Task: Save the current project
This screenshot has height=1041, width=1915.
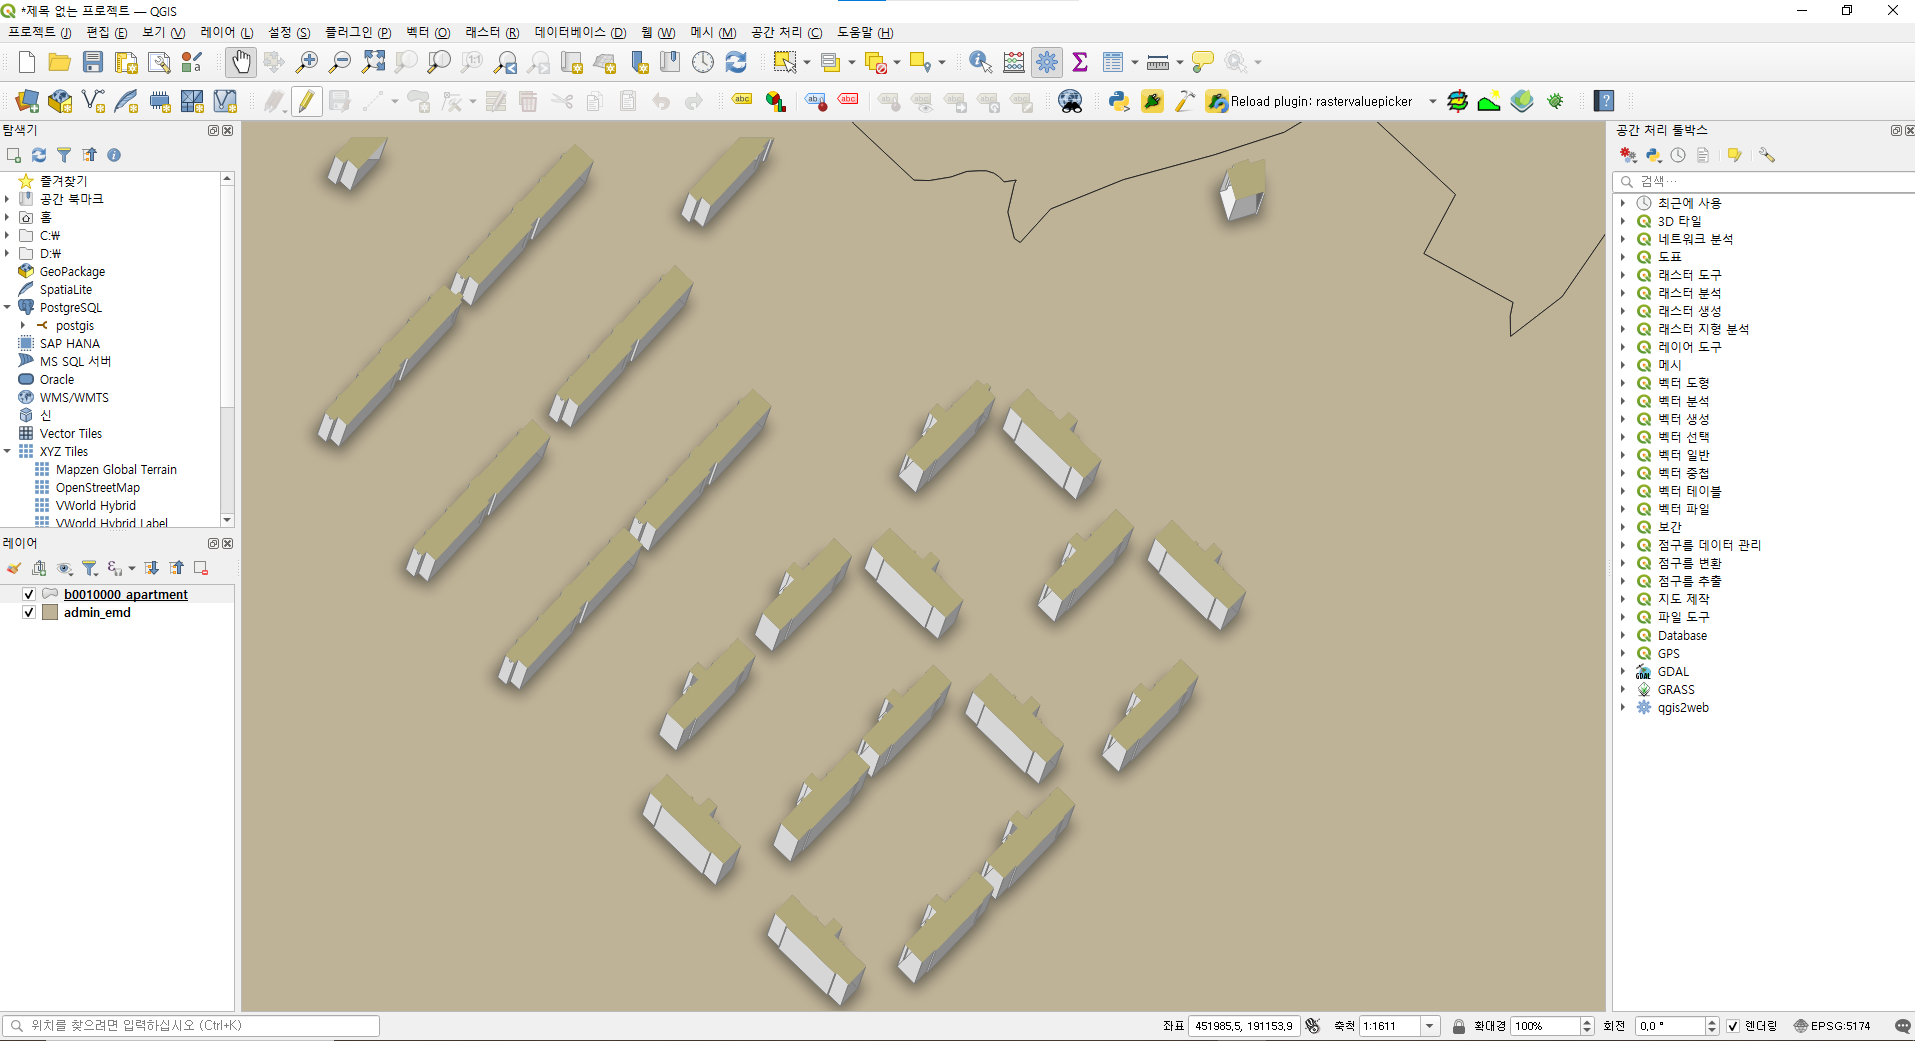Action: 93,61
